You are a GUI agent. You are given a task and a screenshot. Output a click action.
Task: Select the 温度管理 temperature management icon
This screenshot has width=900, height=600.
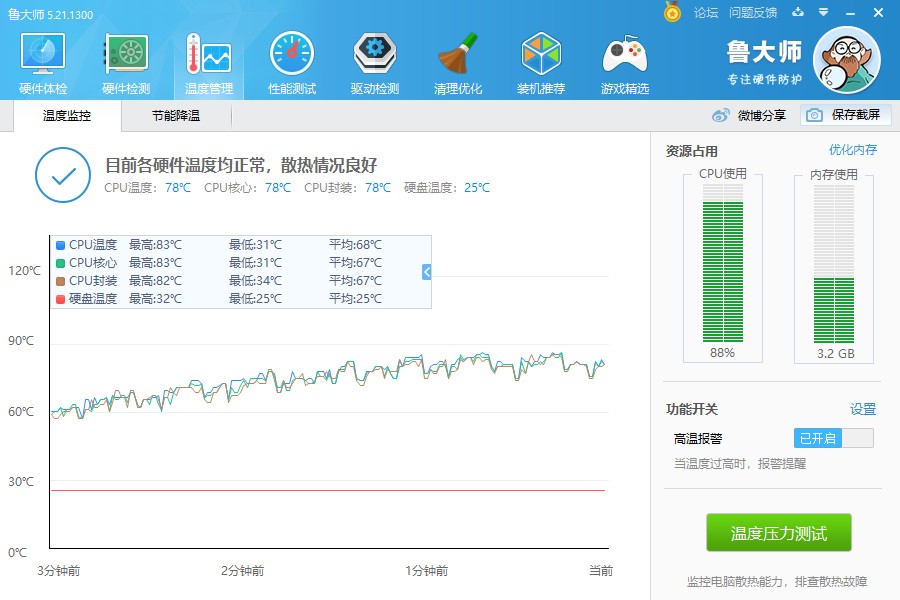(x=207, y=60)
